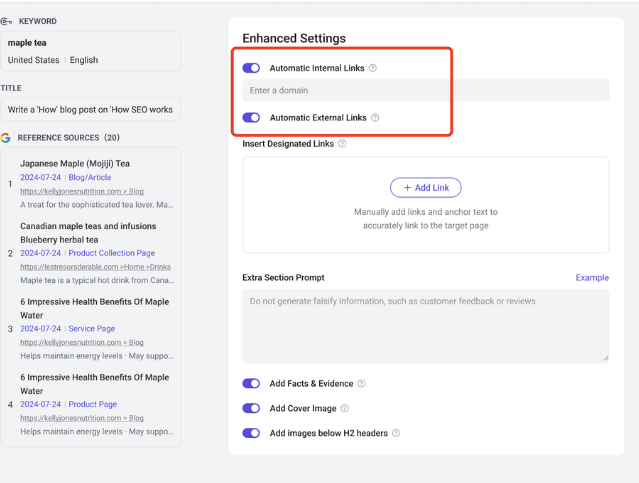The image size is (639, 483).
Task: Toggle Add images below H2 headers
Action: coord(251,433)
